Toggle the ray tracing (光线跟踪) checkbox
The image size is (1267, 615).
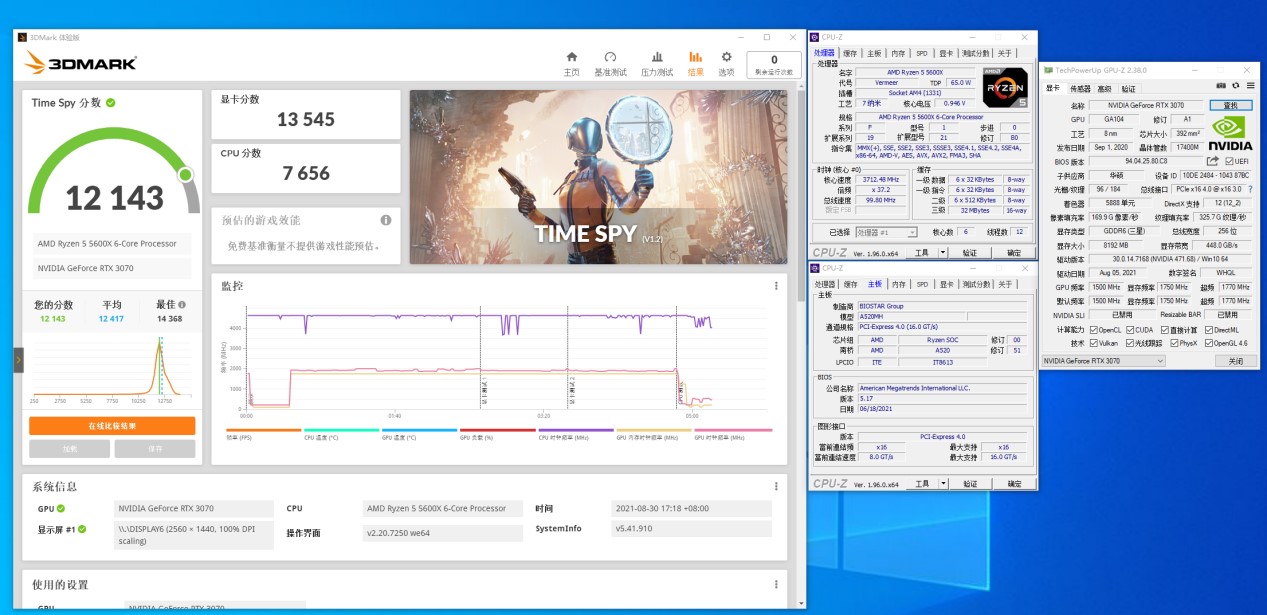(1130, 343)
